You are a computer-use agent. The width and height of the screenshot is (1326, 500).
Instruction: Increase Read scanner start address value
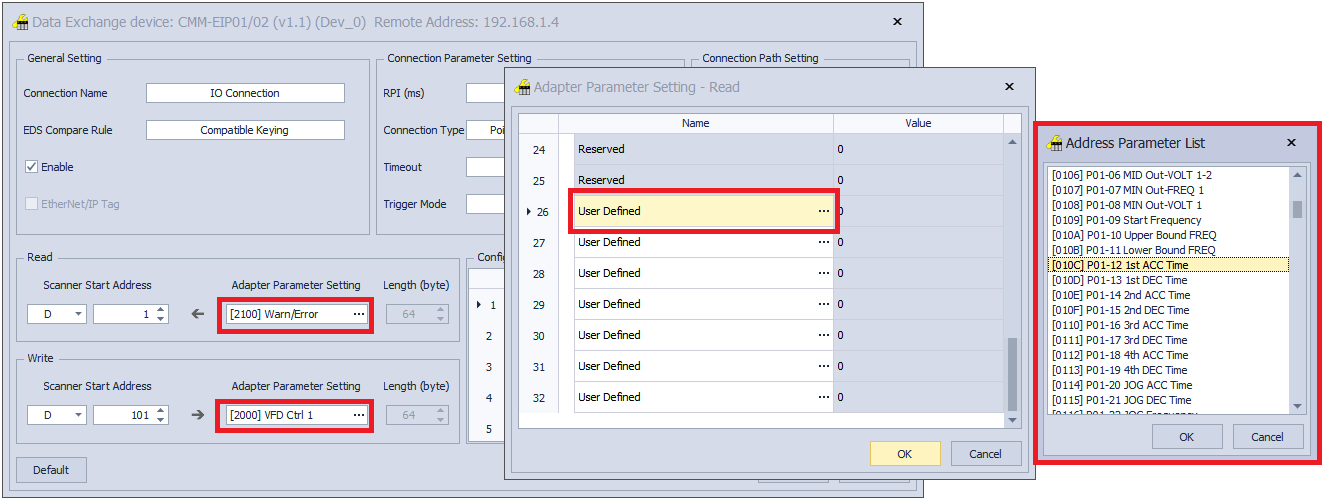[161, 309]
